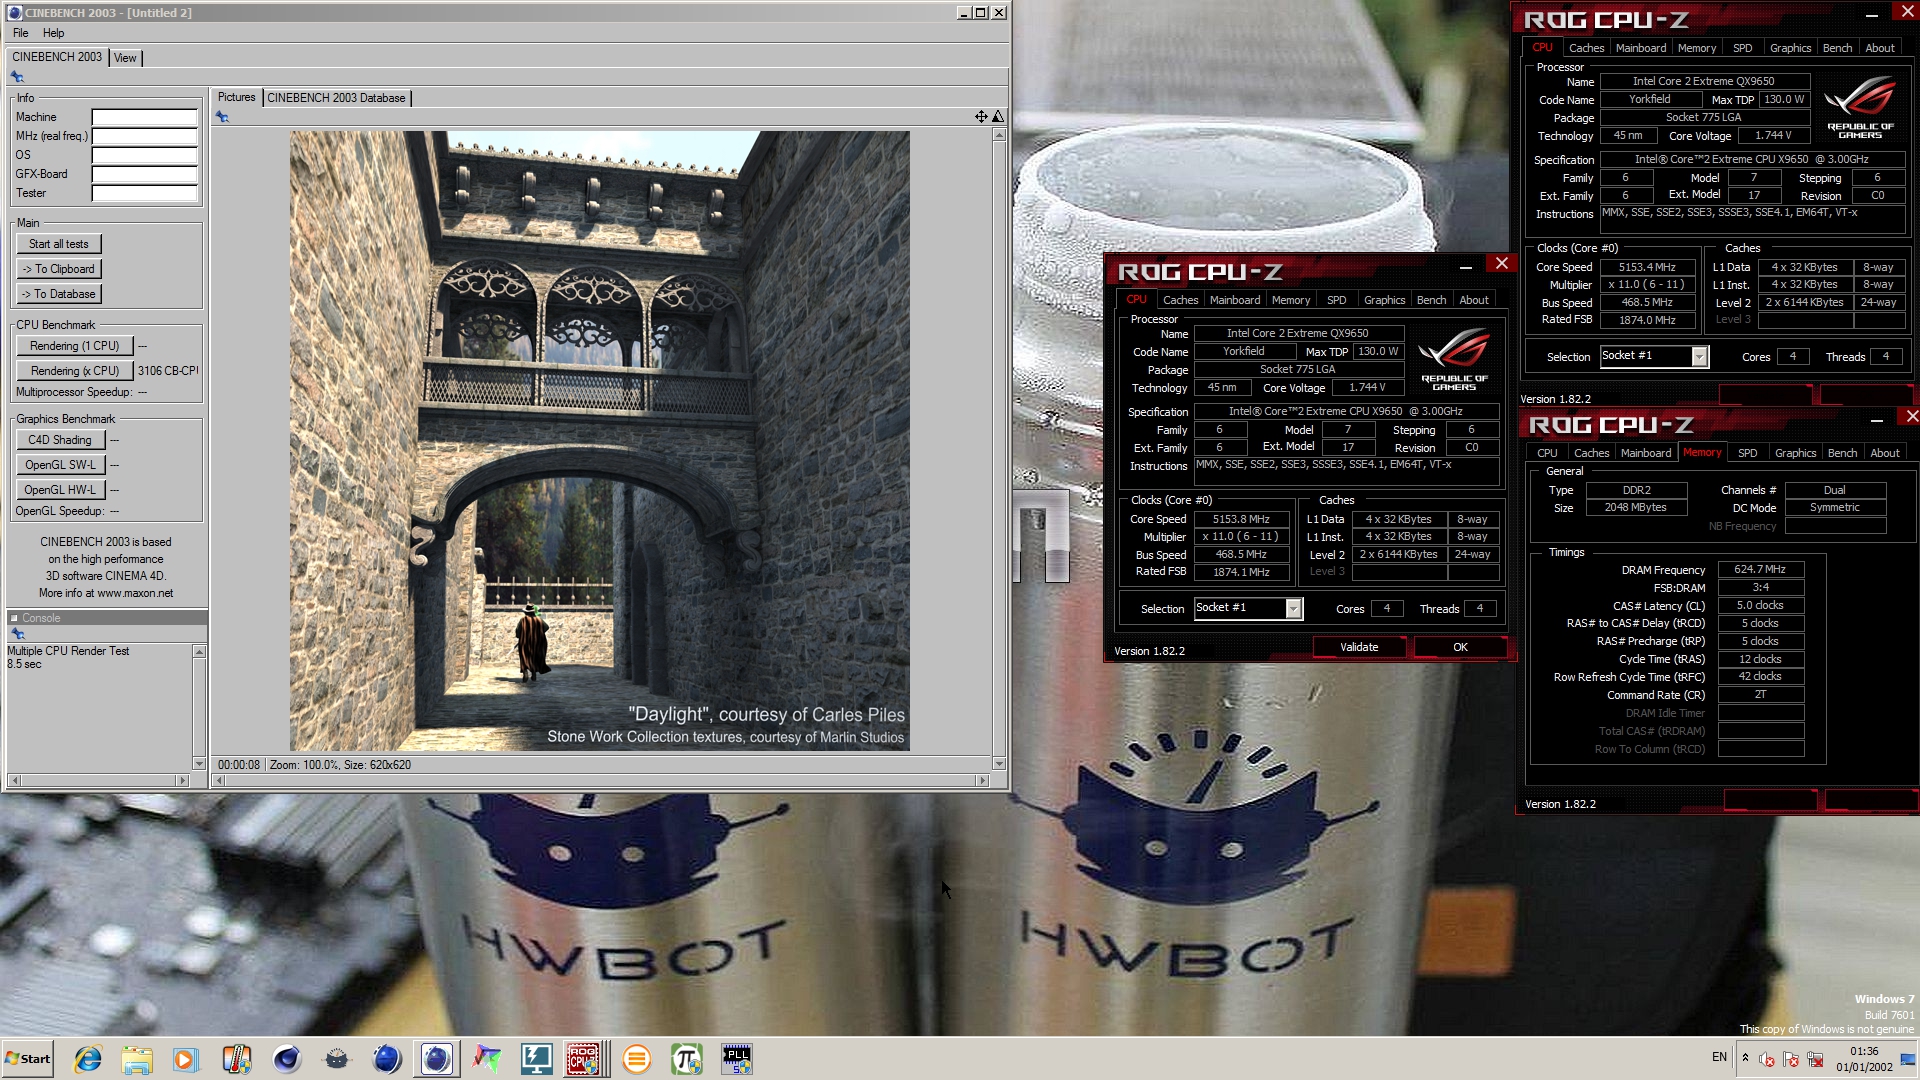Open About tab in bottom-right CPU-Z window
The width and height of the screenshot is (1920, 1080).
(1884, 453)
